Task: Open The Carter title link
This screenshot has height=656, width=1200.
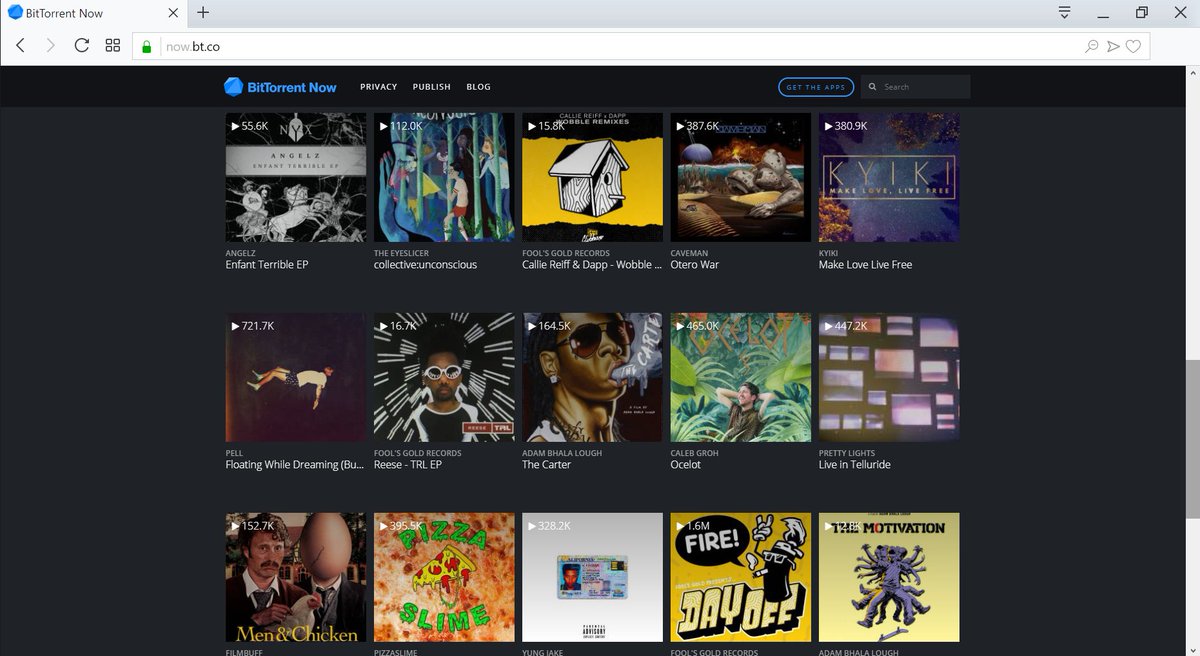Action: coord(547,465)
